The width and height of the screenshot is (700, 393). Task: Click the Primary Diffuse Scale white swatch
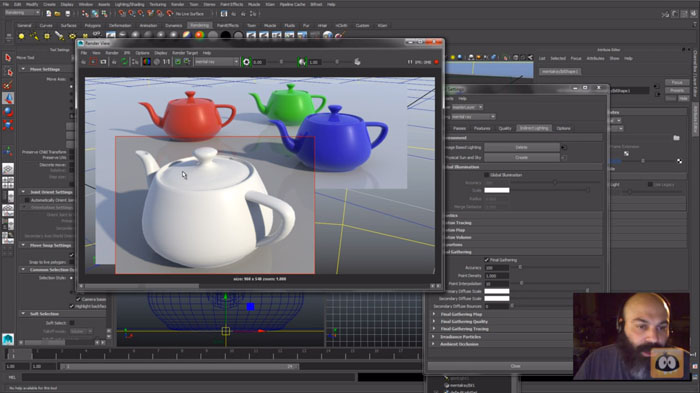[x=496, y=291]
